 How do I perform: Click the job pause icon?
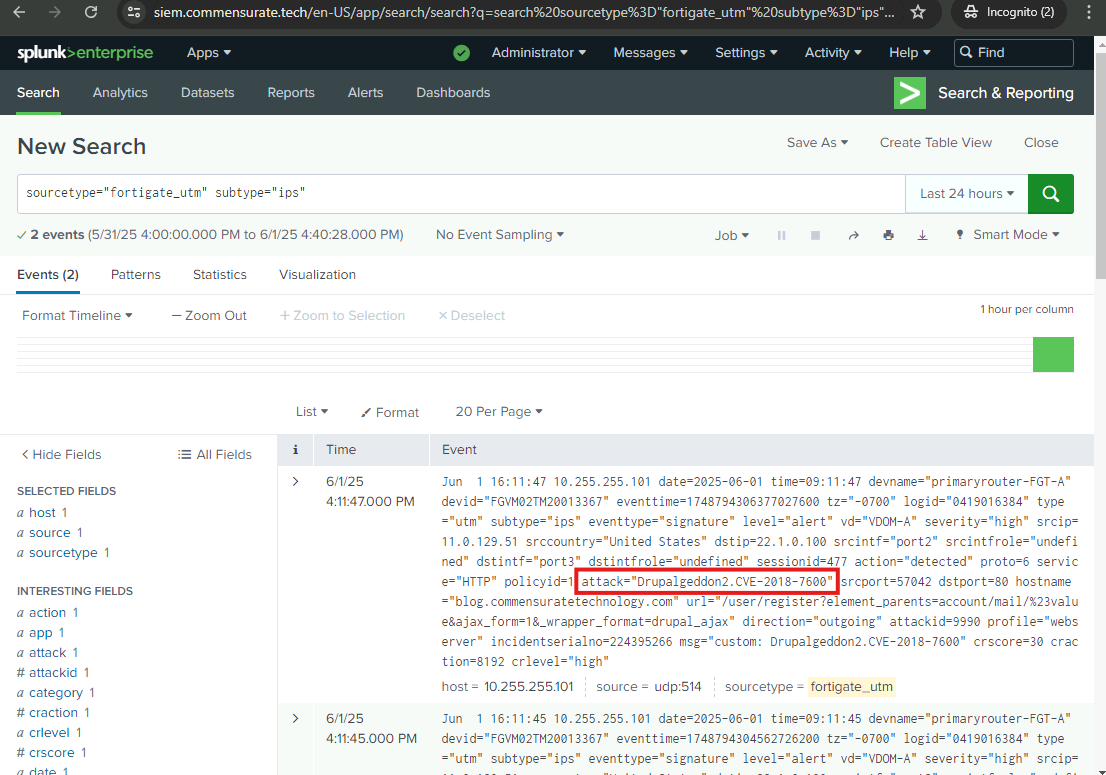(x=782, y=235)
